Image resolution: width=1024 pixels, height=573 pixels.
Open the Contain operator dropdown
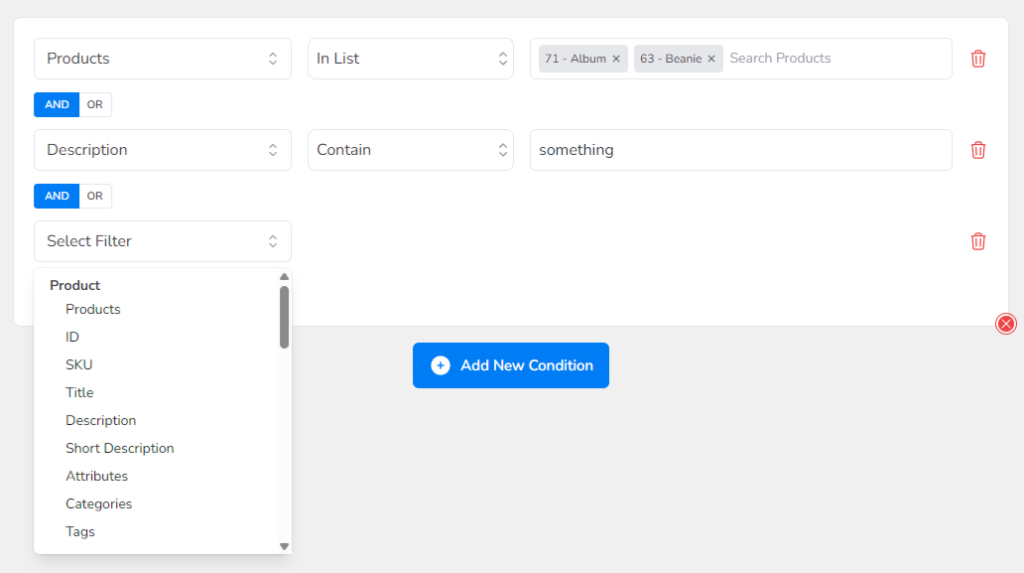coord(411,150)
